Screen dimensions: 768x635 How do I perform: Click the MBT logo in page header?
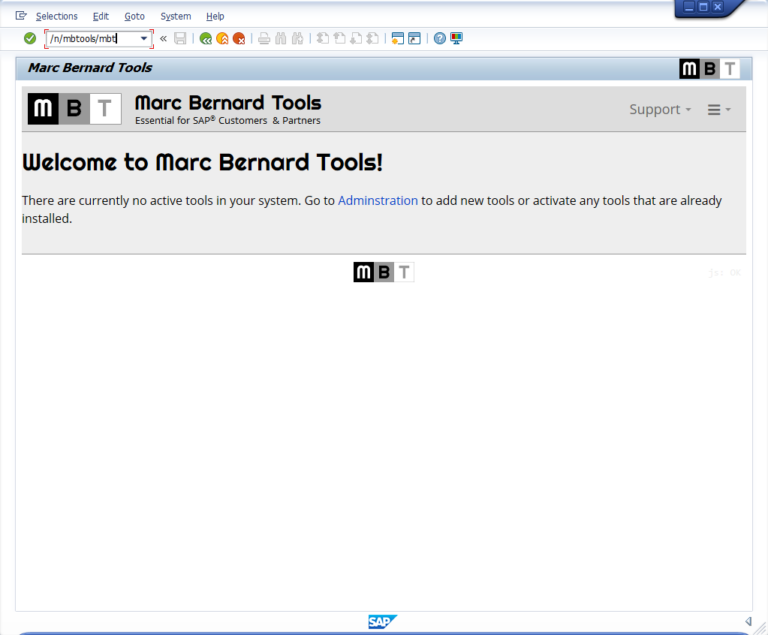tap(74, 109)
